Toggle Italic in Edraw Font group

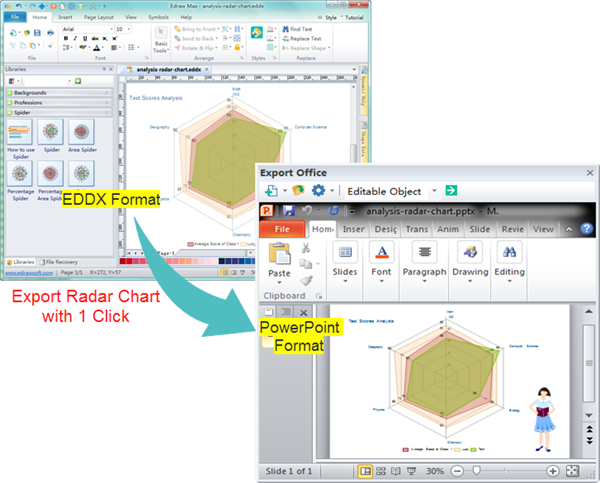coord(75,38)
